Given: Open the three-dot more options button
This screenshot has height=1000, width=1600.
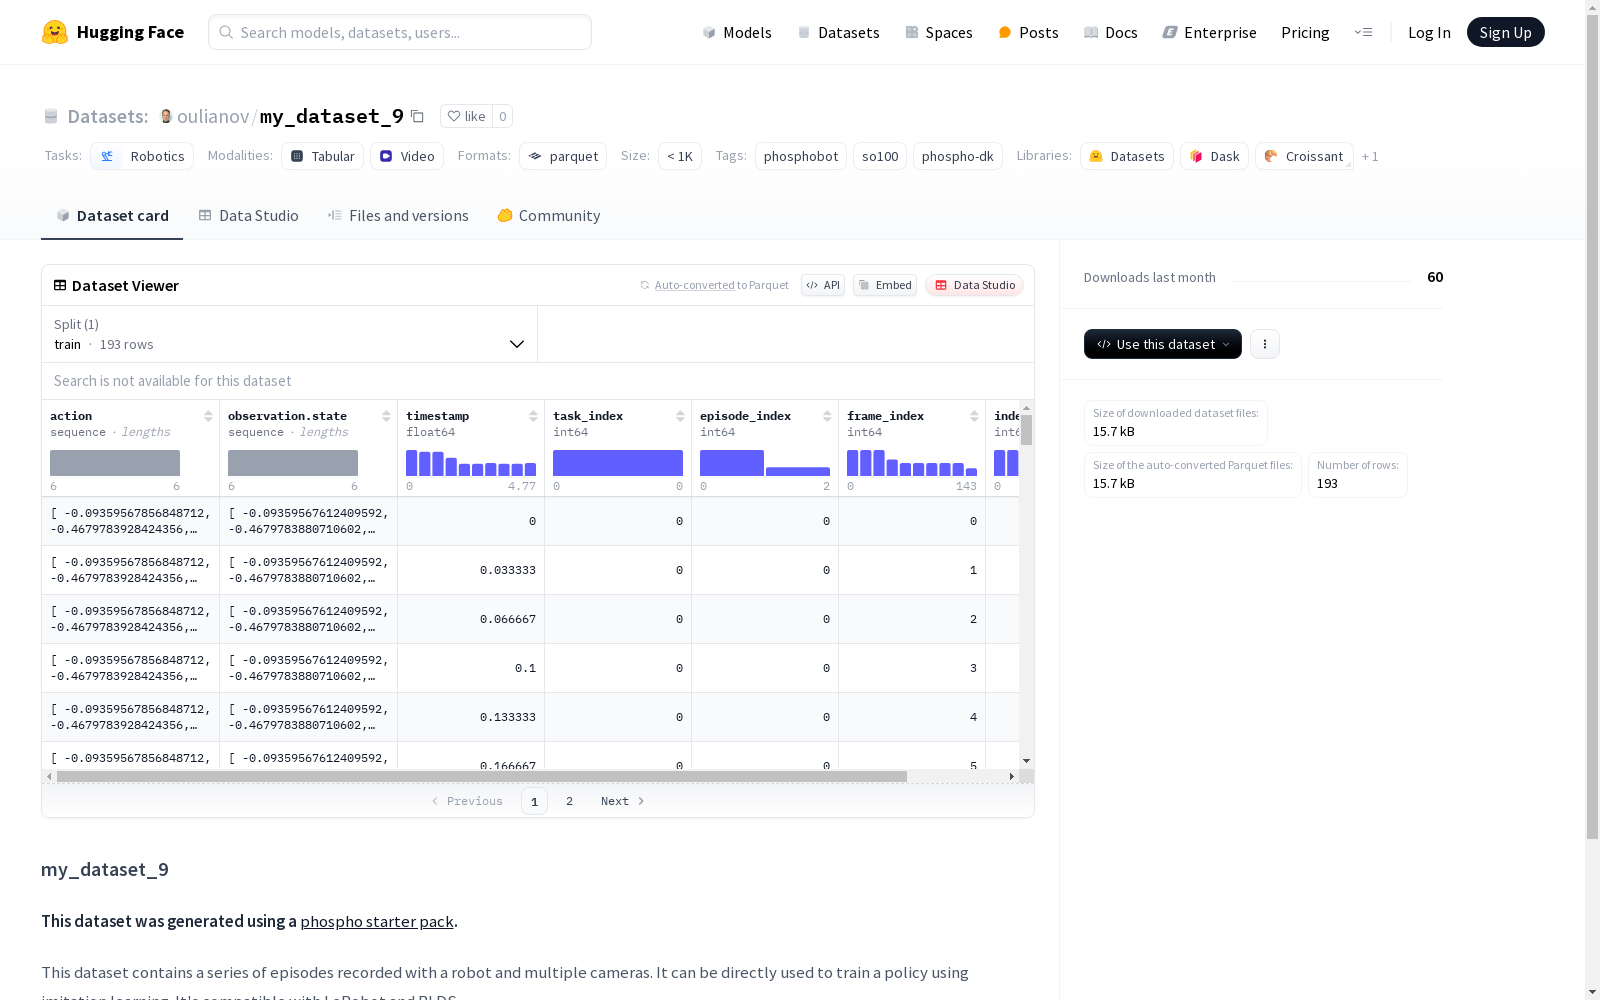Looking at the screenshot, I should 1265,344.
